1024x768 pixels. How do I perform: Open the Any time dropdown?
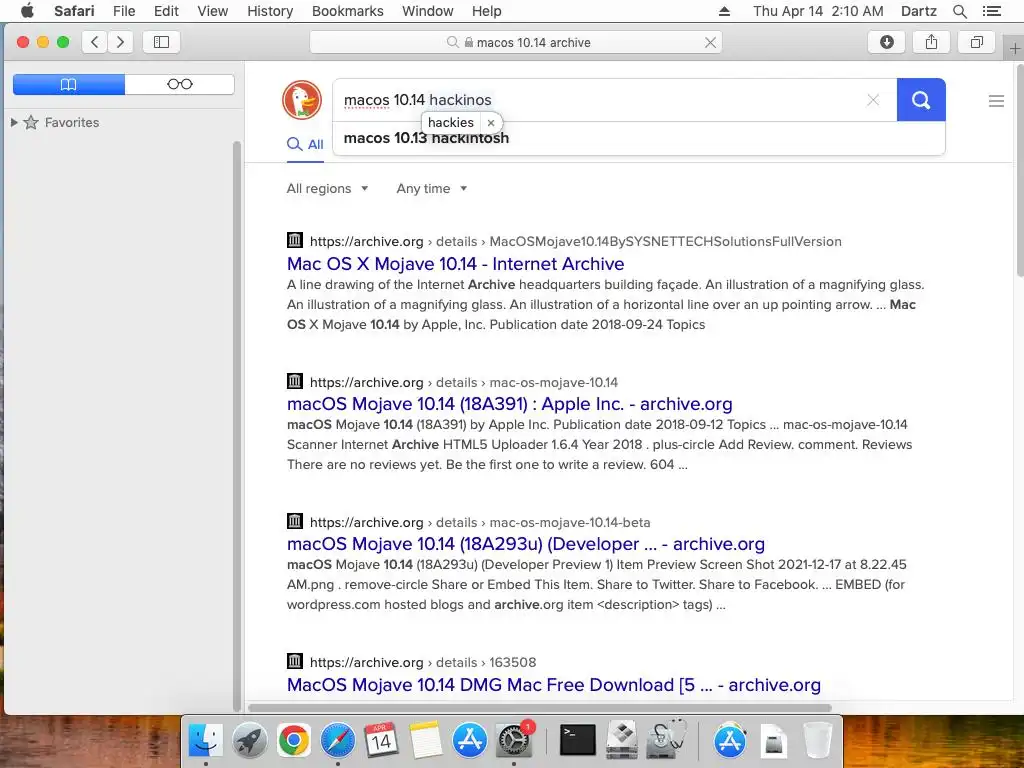tap(432, 189)
